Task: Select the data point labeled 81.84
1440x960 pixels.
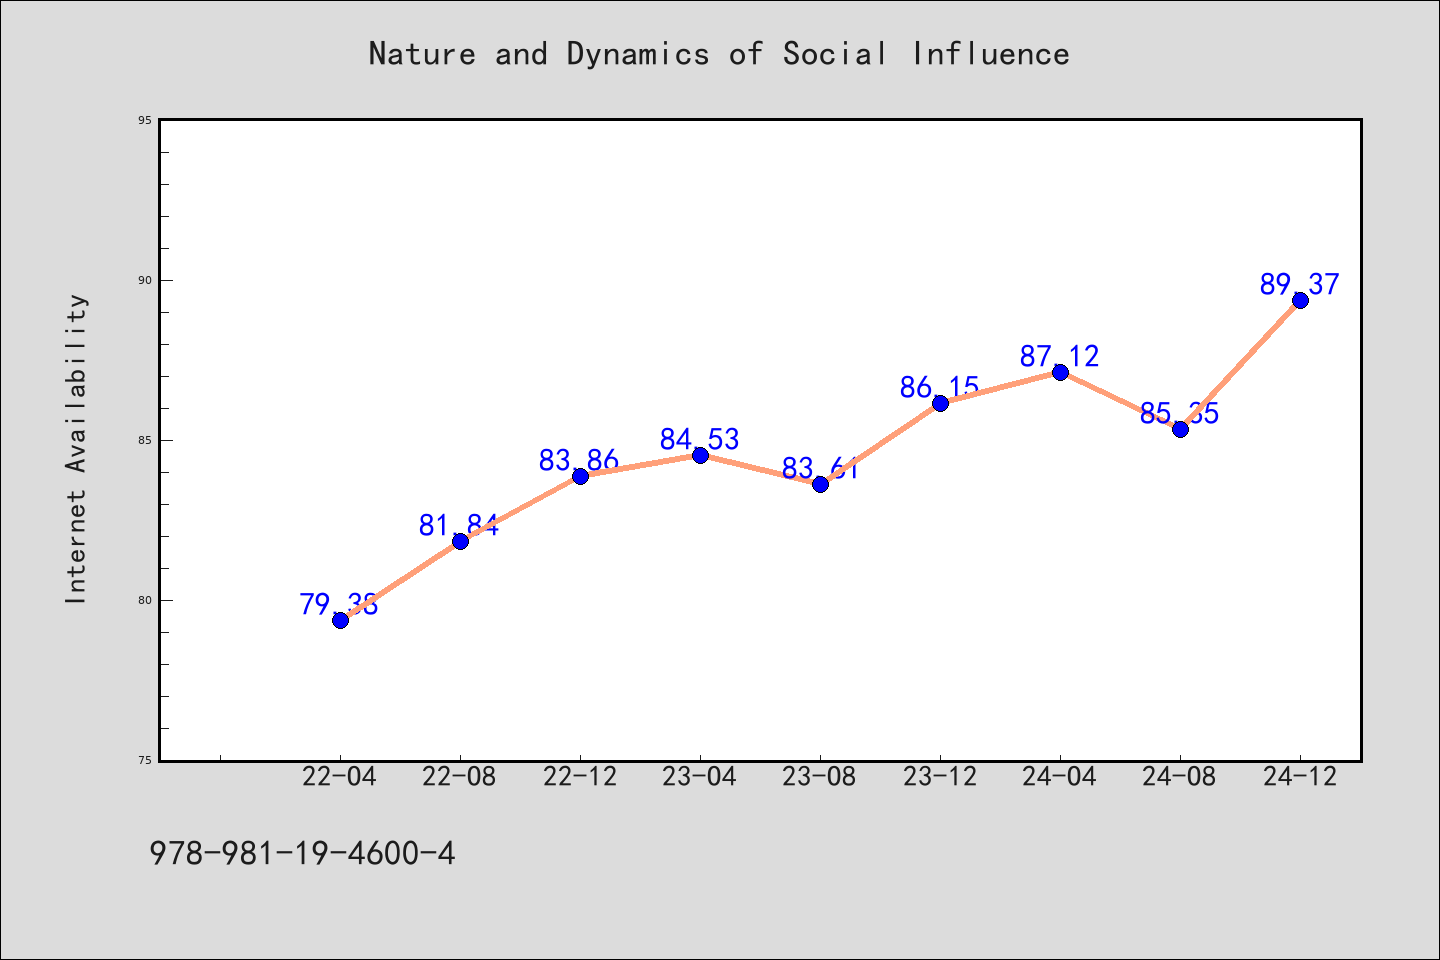Action: 460,541
